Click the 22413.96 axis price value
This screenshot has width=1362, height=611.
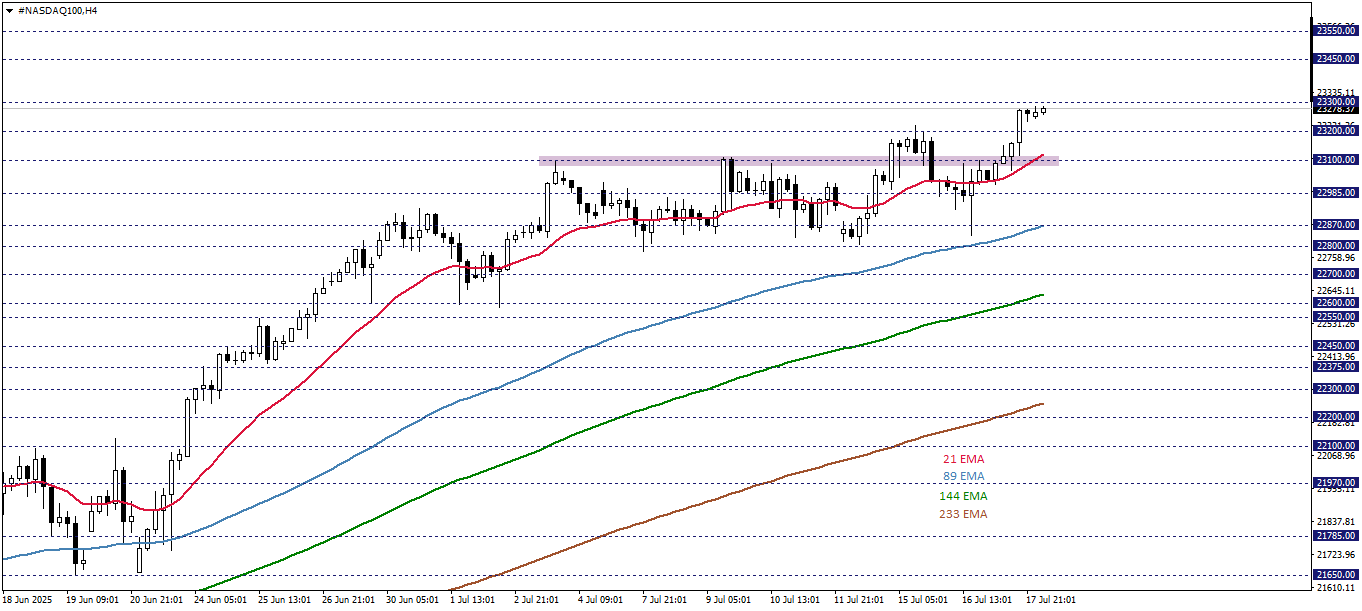click(1337, 357)
